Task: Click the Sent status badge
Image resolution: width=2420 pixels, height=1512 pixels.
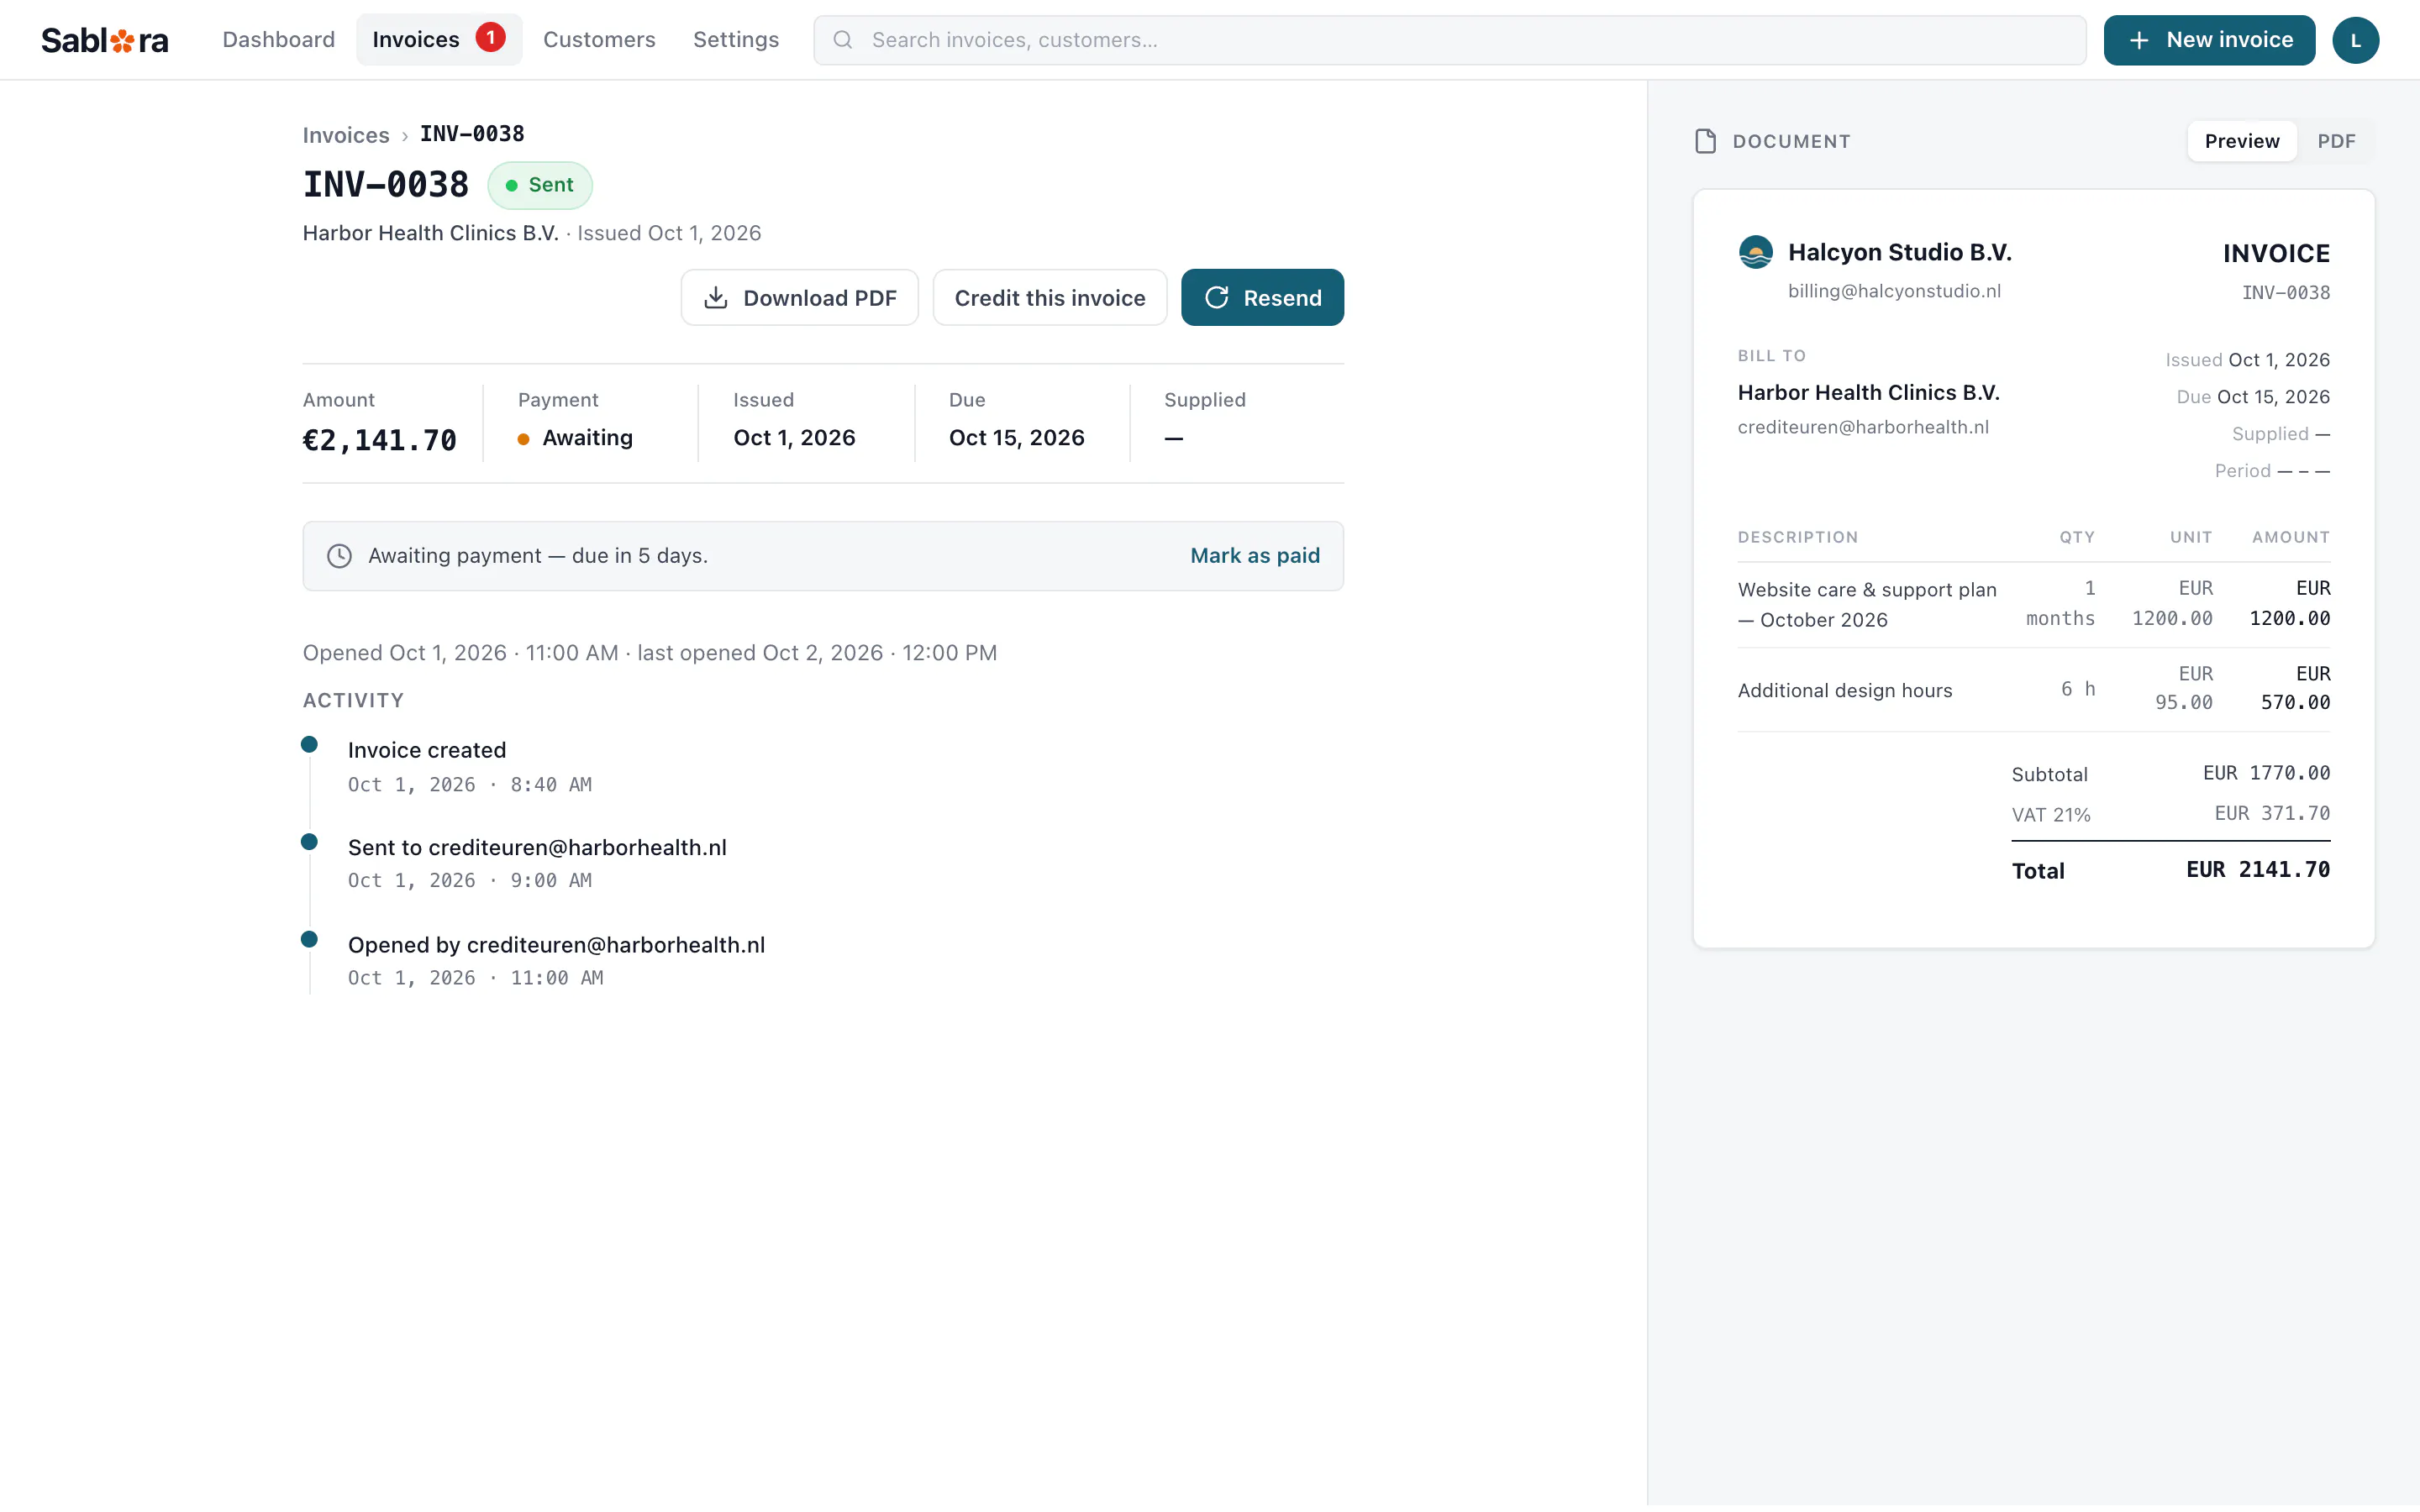Action: [540, 185]
